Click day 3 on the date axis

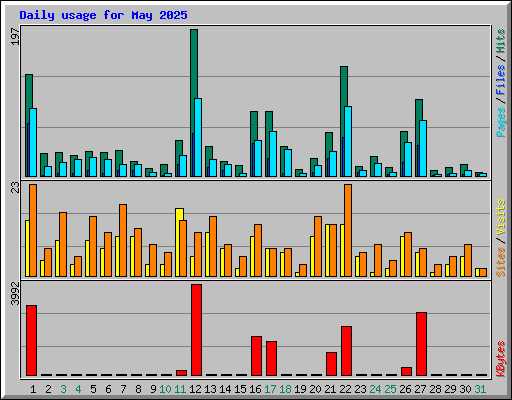[x=63, y=389]
